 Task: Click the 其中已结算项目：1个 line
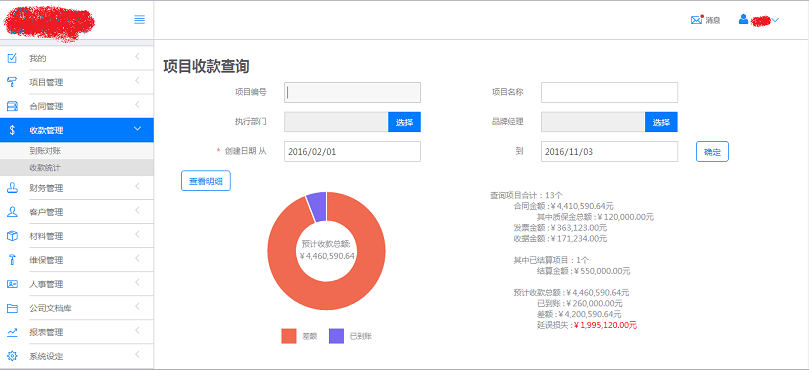click(x=552, y=260)
